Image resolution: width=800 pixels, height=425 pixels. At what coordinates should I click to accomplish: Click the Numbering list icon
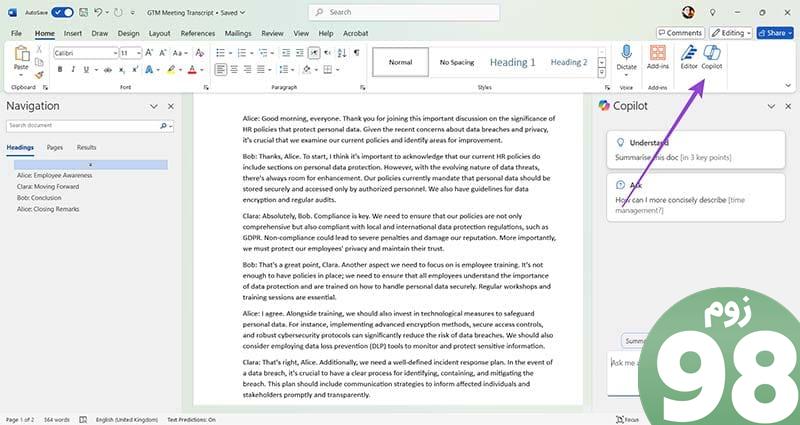(x=241, y=53)
